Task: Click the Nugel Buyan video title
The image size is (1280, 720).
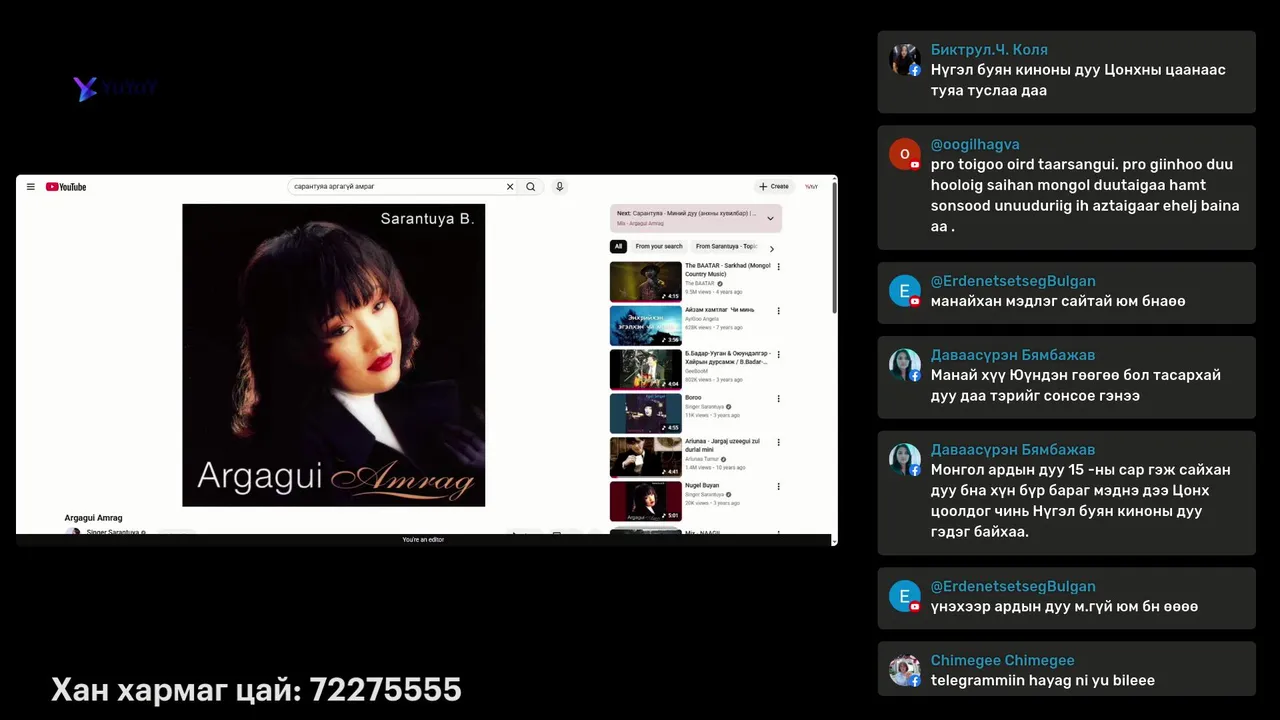Action: (703, 486)
